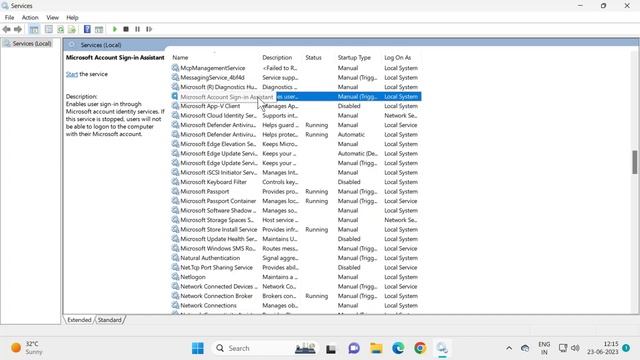Click the Stop Service square icon
This screenshot has width=640, height=360.
126,29
